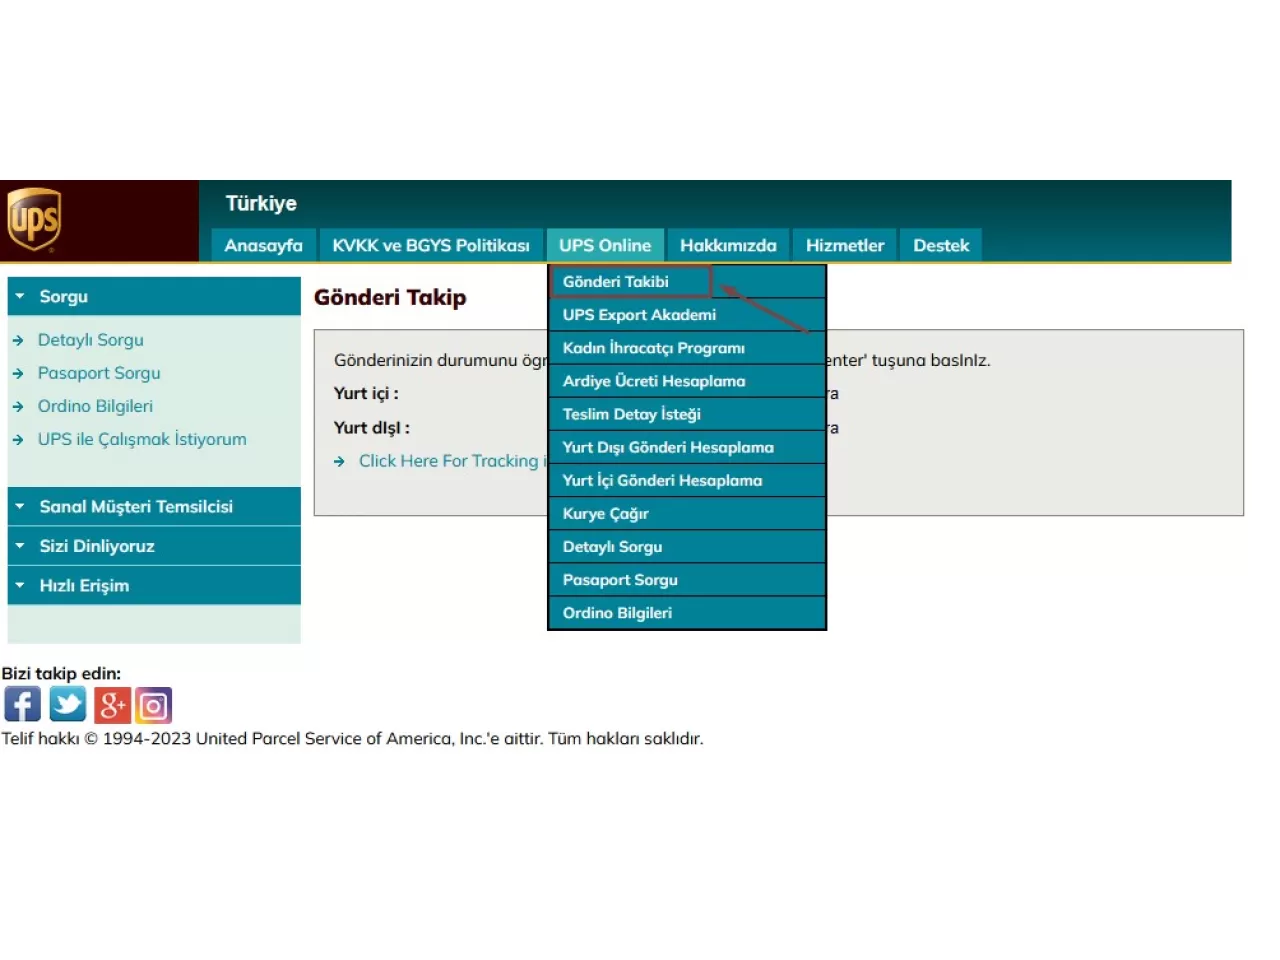Open the Twitter social icon
This screenshot has width=1280, height=960.
(68, 705)
